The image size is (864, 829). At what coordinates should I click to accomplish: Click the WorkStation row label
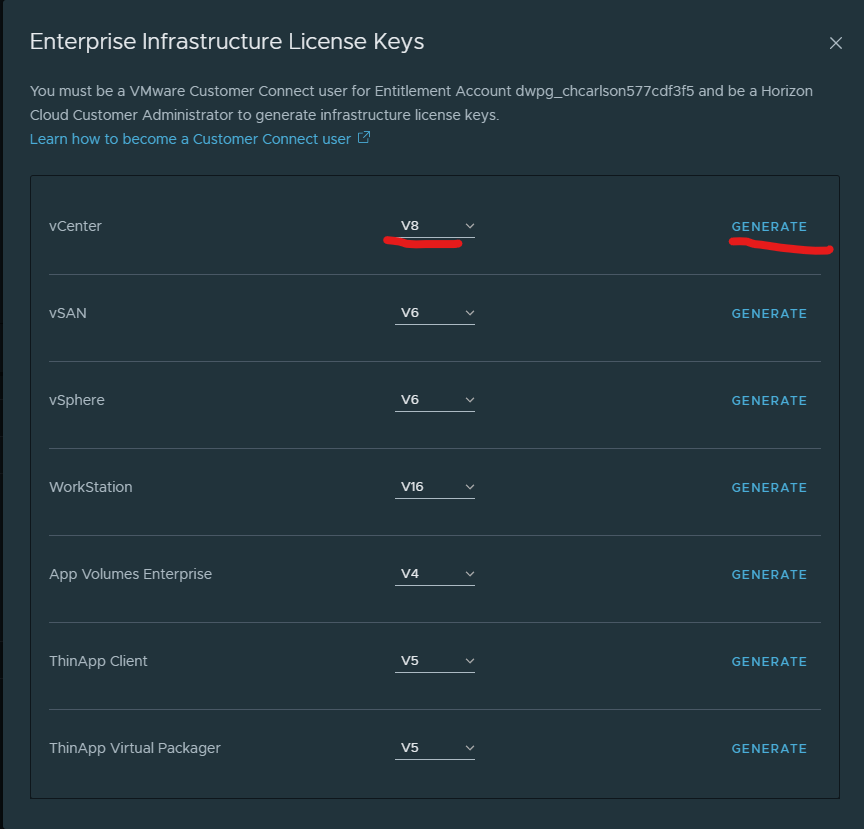point(90,487)
